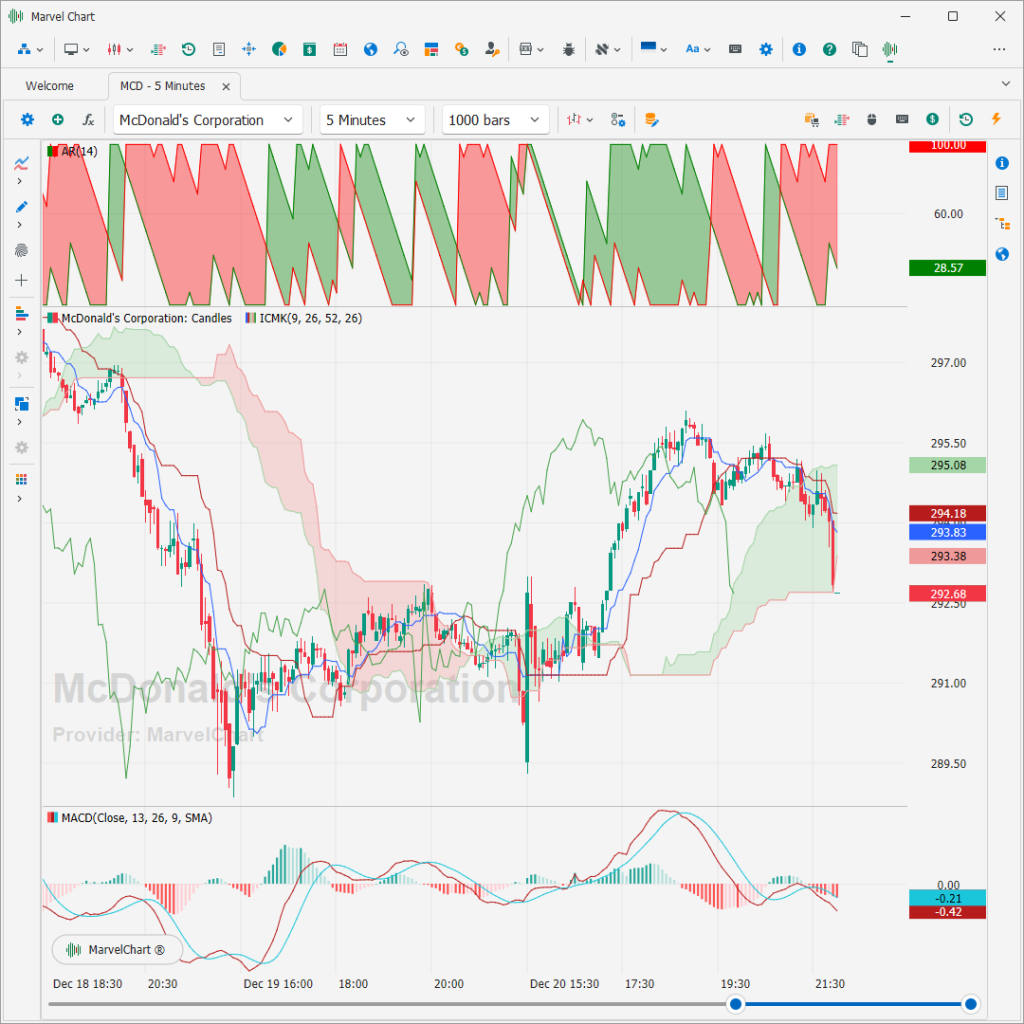The height and width of the screenshot is (1024, 1024).
Task: Click the database edit pencil icon
Action: [x=651, y=120]
